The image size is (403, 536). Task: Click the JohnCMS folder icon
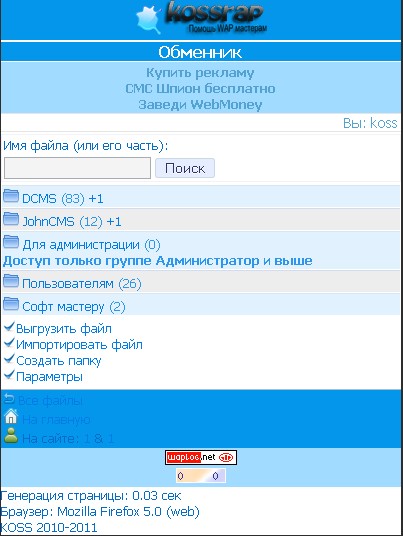[11, 219]
